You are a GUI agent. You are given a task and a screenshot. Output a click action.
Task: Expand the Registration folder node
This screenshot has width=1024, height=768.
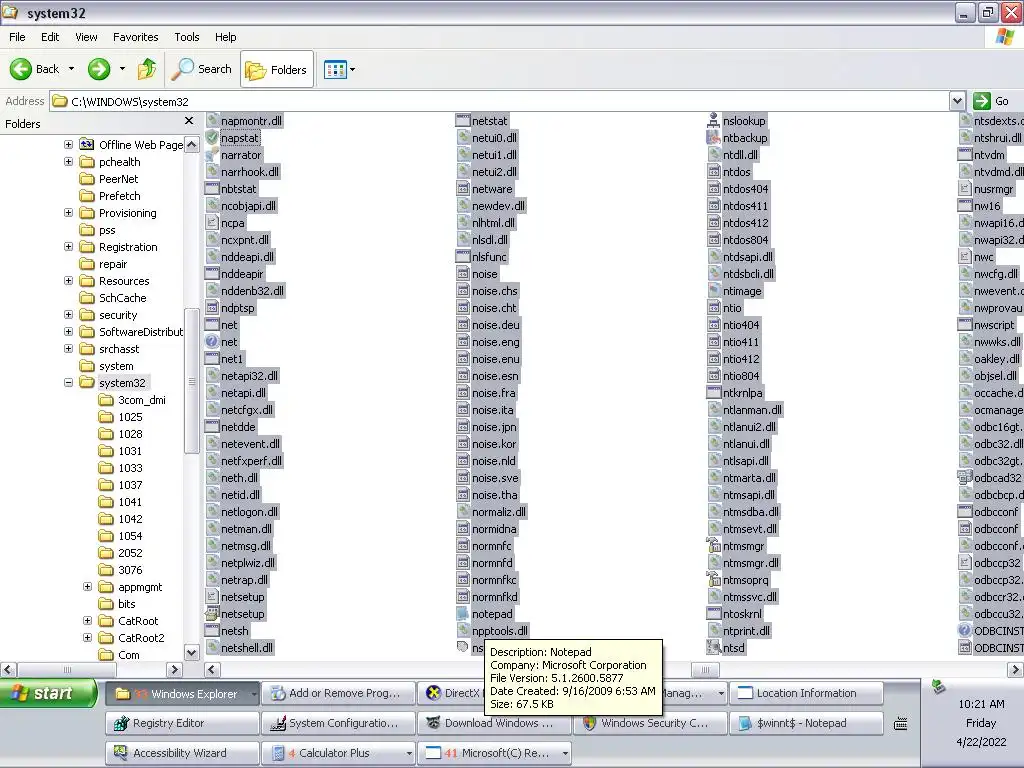point(69,247)
